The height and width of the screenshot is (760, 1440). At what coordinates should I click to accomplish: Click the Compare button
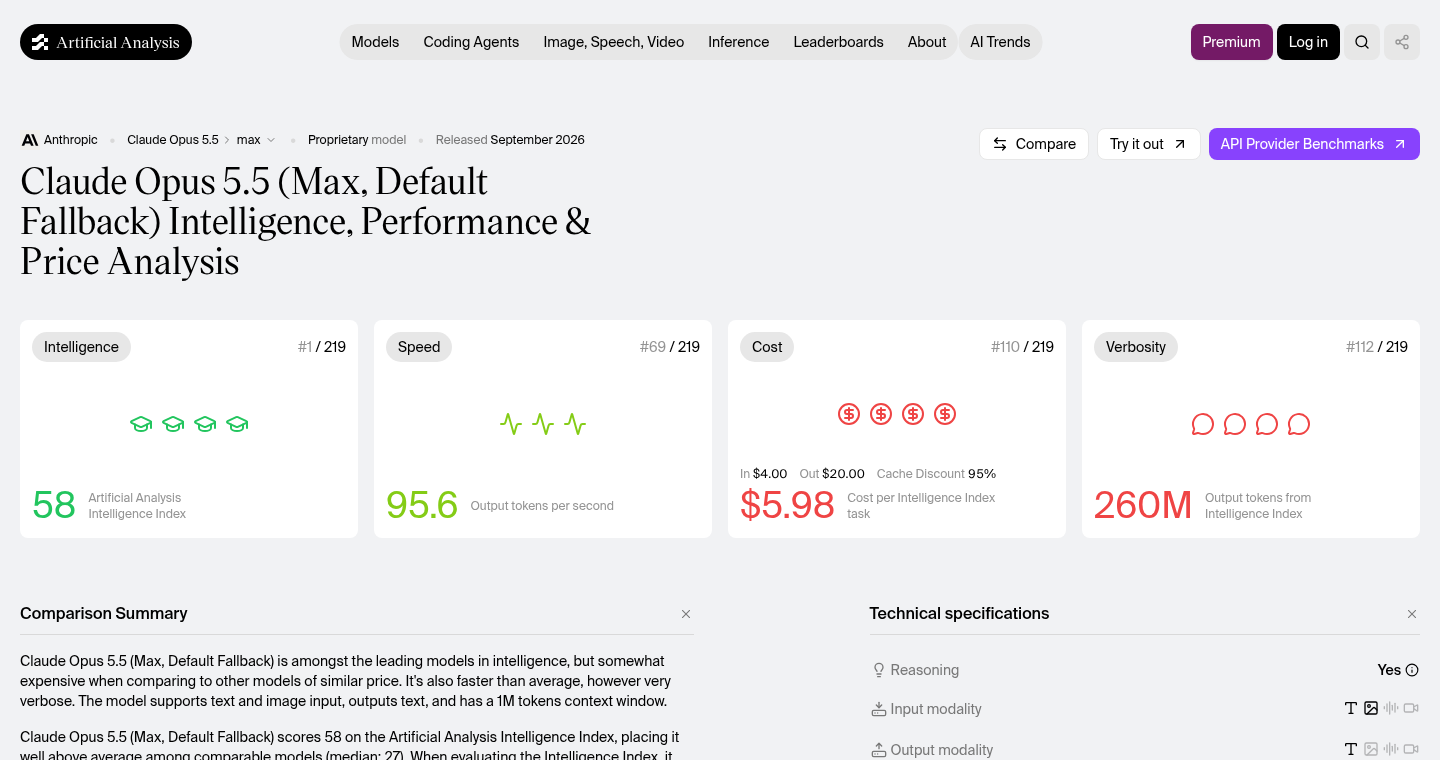(x=1034, y=144)
